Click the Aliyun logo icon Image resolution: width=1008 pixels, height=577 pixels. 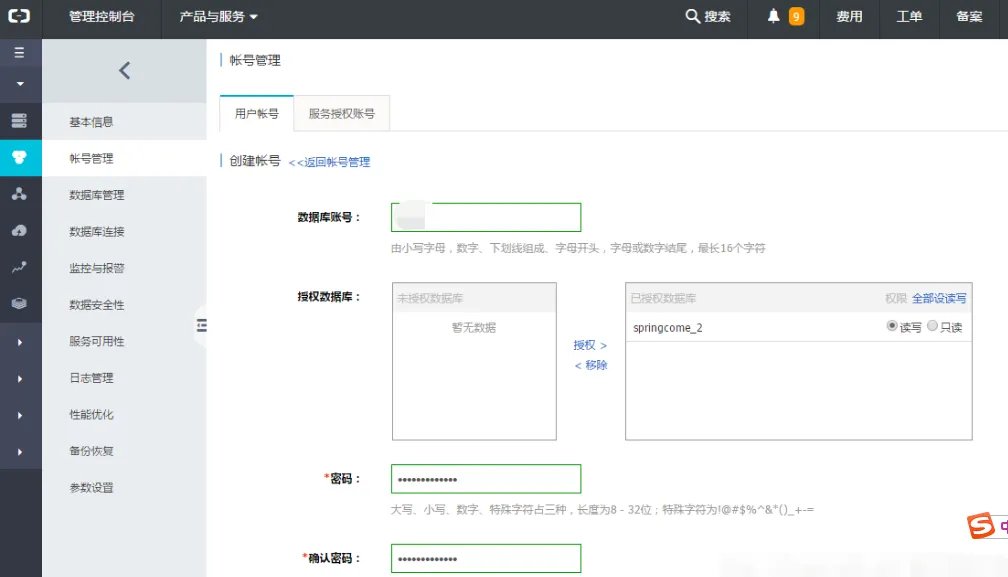19,15
